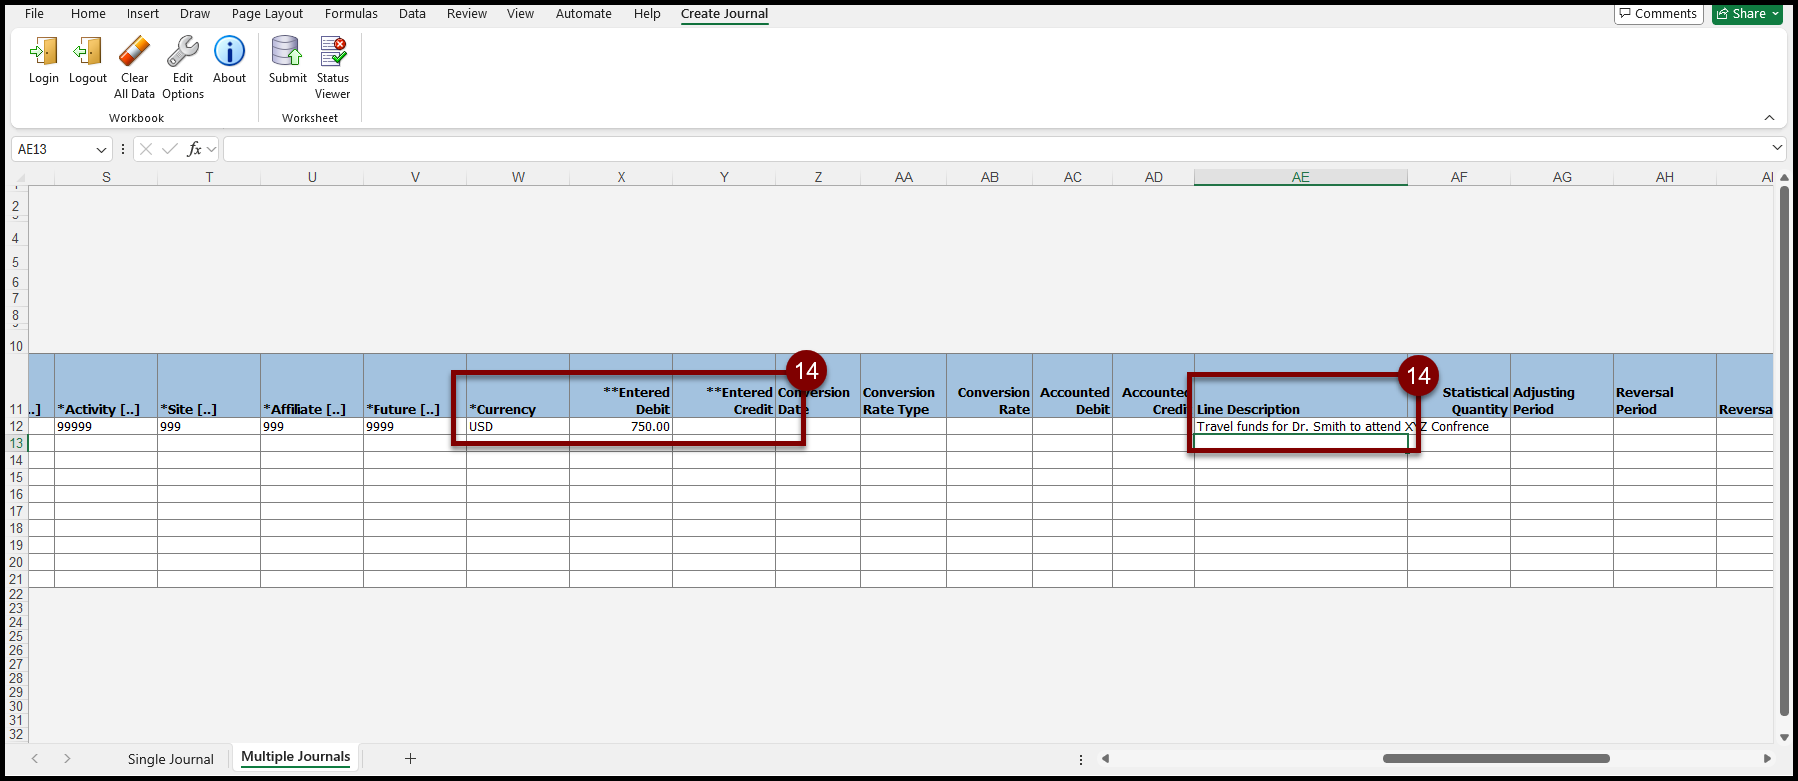The width and height of the screenshot is (1798, 781).
Task: Add a new sheet with the plus icon
Action: point(410,759)
